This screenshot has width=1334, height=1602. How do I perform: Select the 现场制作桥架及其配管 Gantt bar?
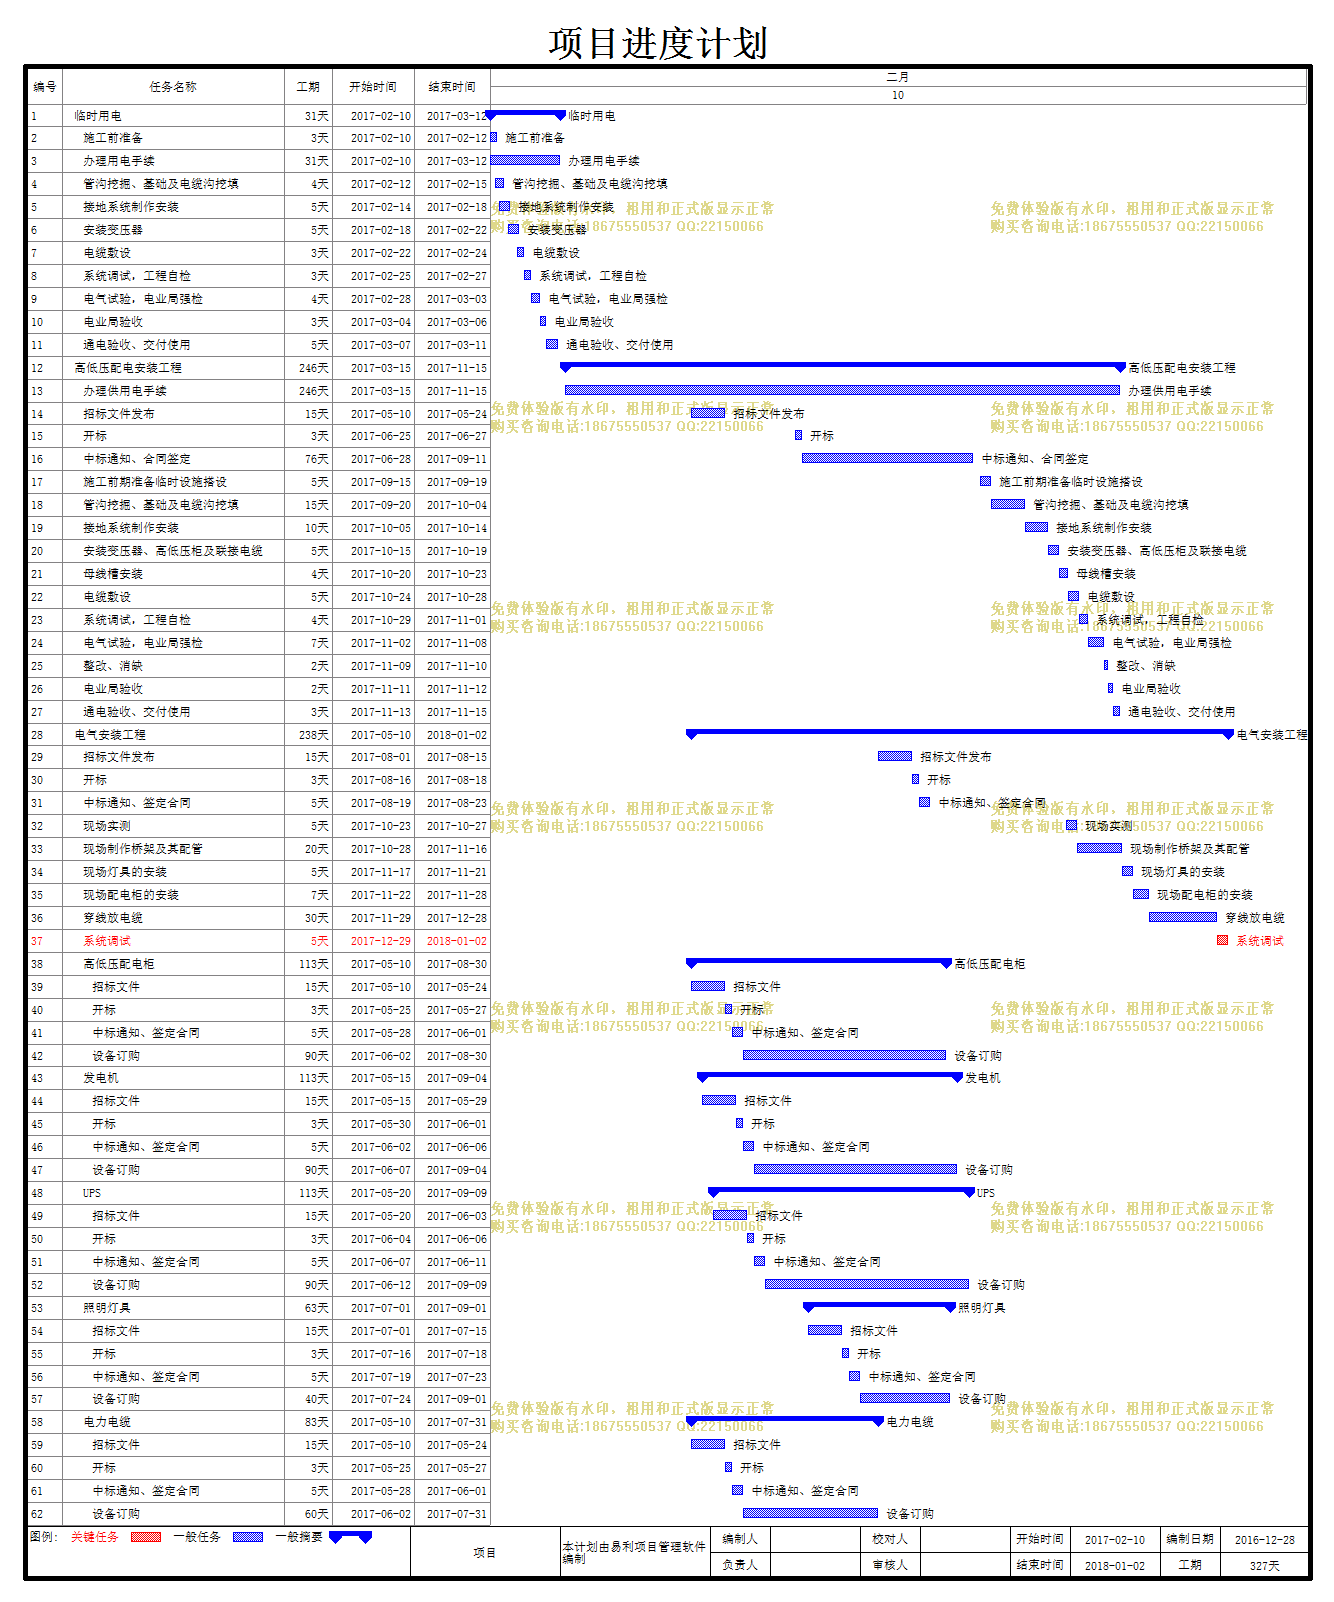tap(1099, 848)
